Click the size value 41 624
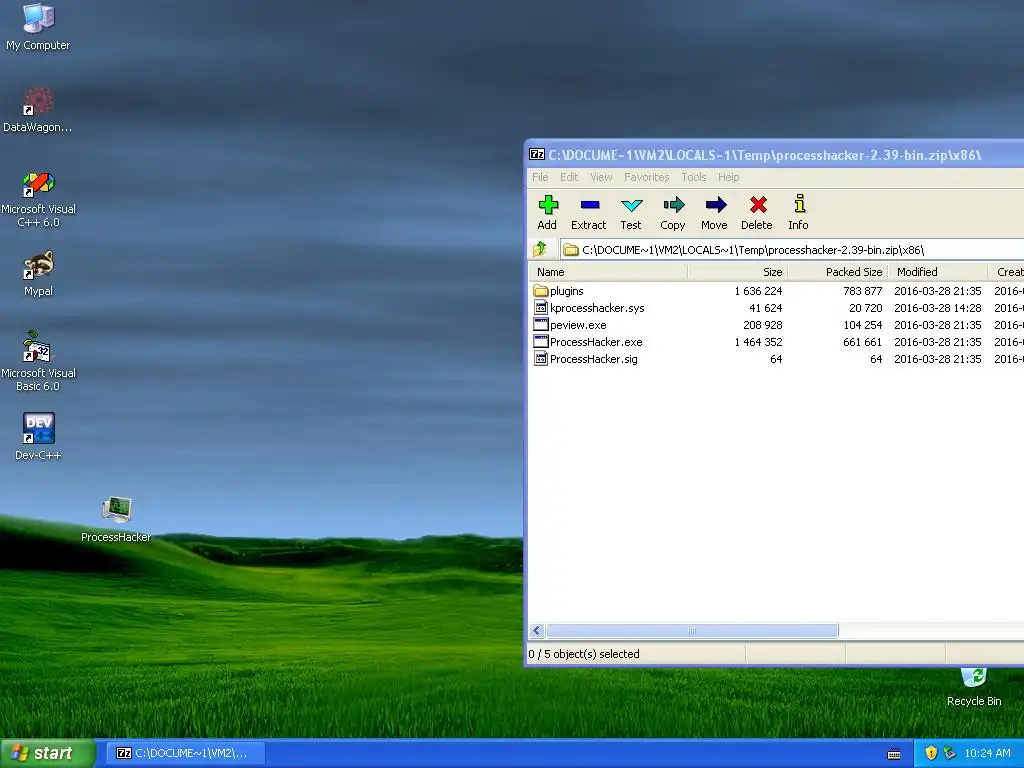This screenshot has width=1024, height=768. [x=765, y=308]
